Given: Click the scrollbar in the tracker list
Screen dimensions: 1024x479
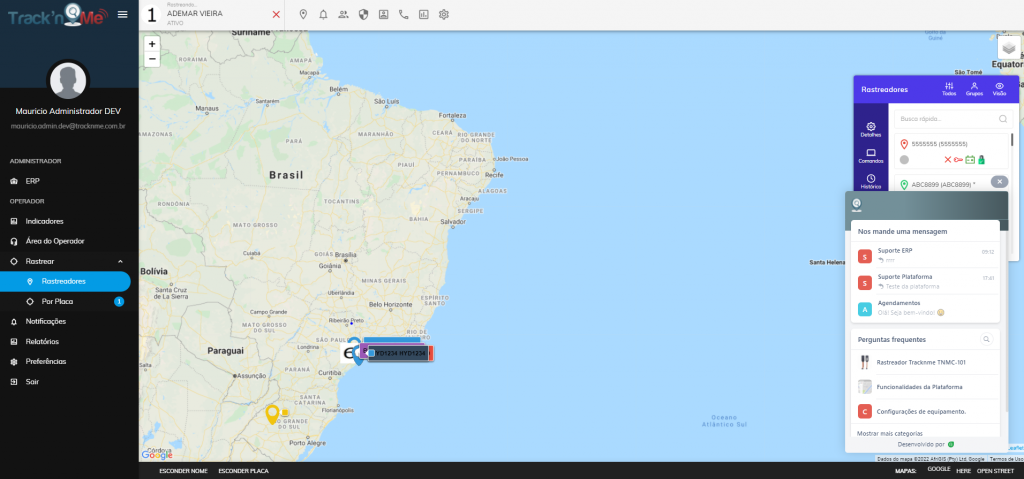Looking at the screenshot, I should 1012,139.
